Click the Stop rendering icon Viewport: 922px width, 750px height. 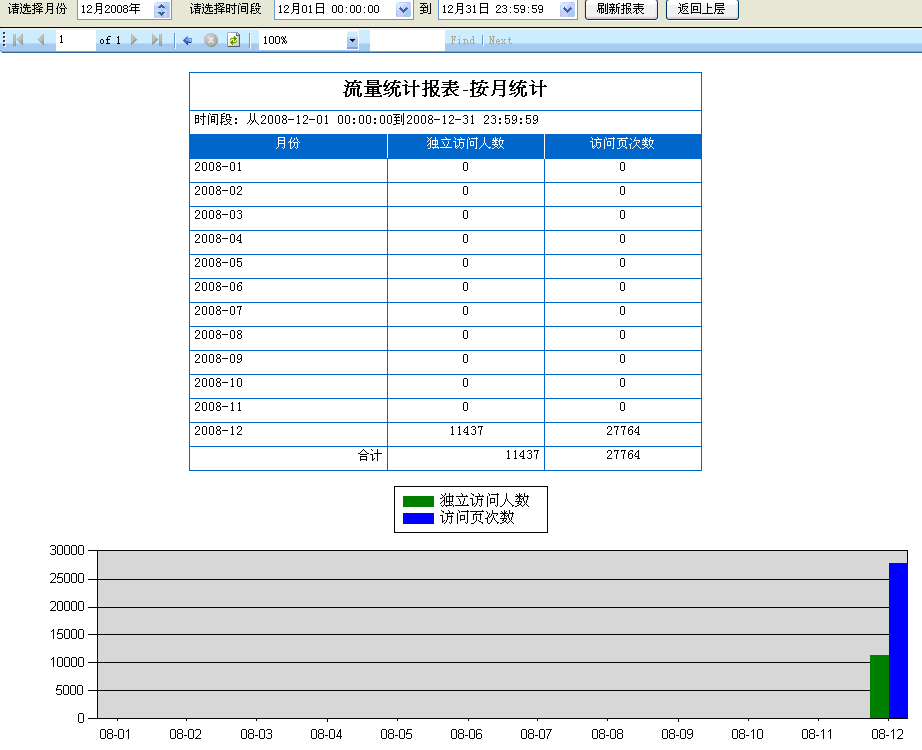211,40
